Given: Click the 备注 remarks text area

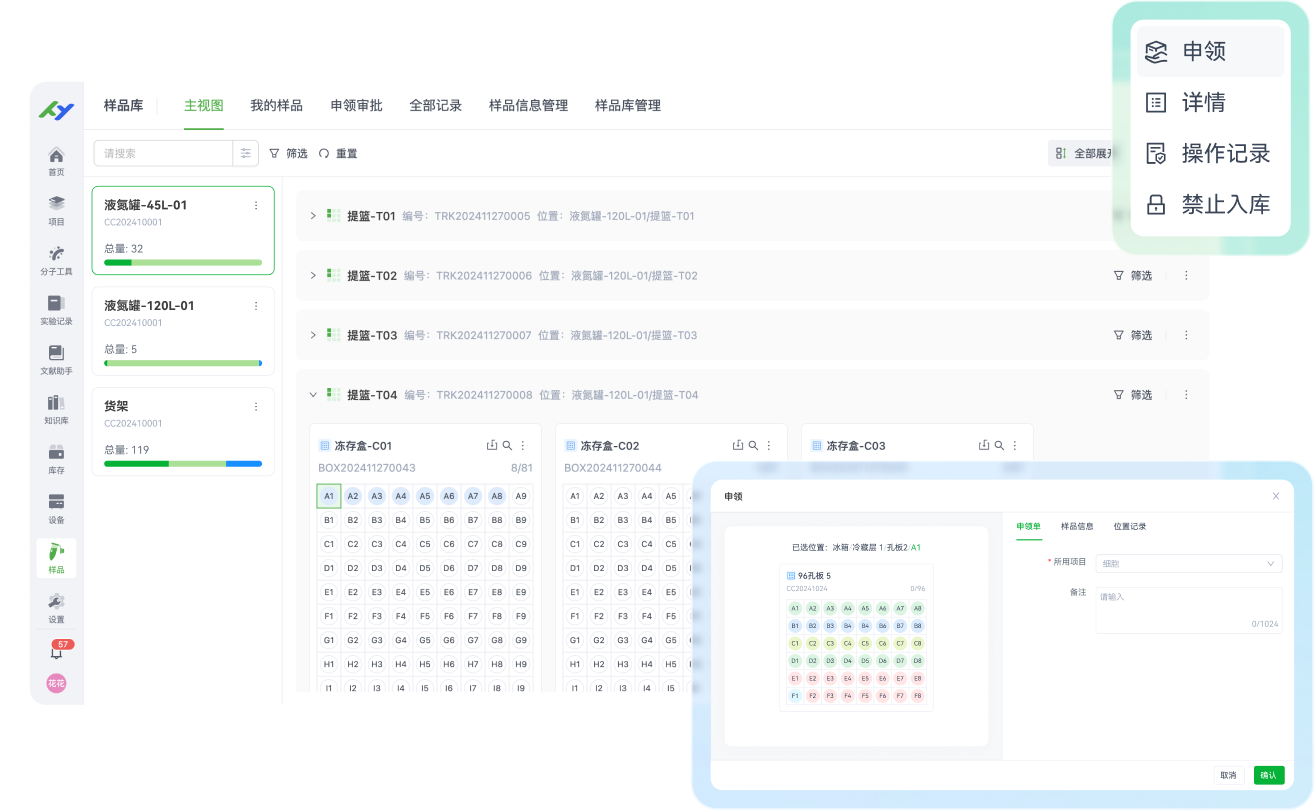Looking at the screenshot, I should 1189,610.
